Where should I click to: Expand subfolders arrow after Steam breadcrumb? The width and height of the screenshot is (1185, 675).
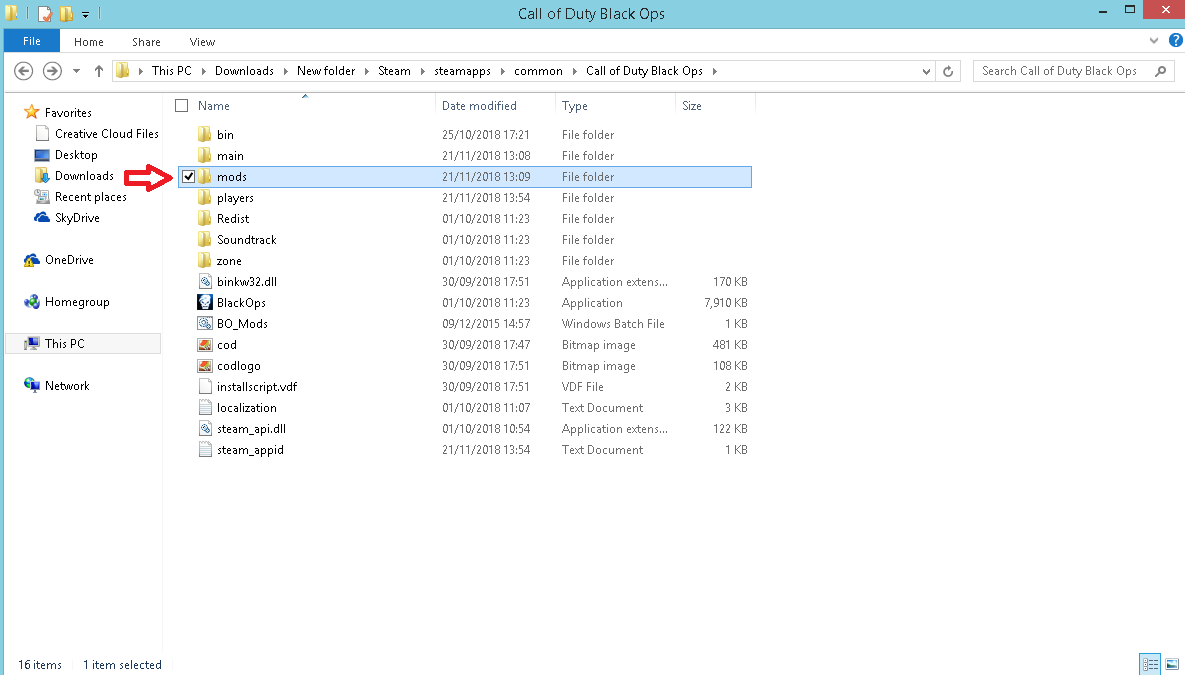tap(422, 71)
